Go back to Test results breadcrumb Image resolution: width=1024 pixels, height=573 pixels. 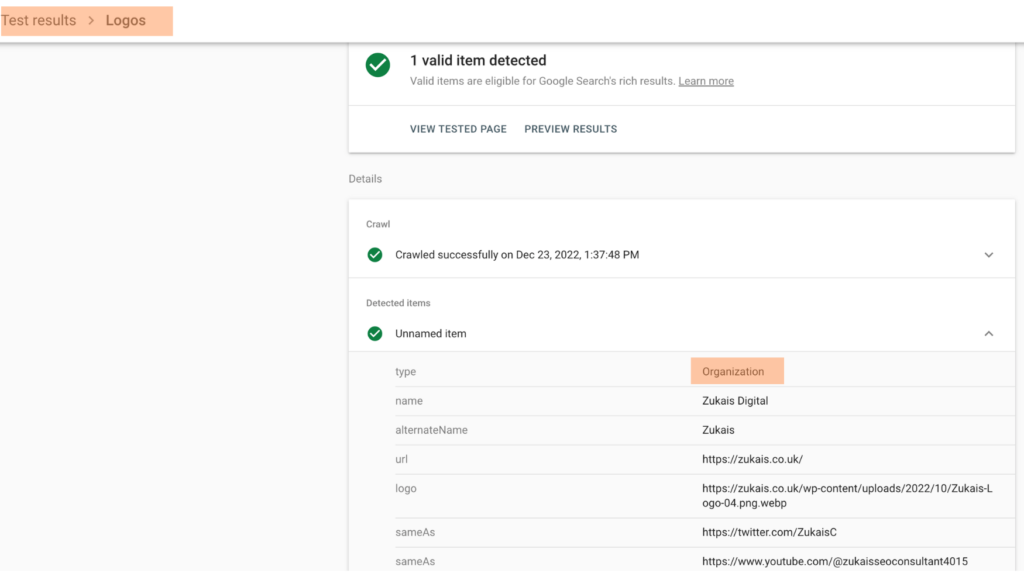(x=39, y=21)
